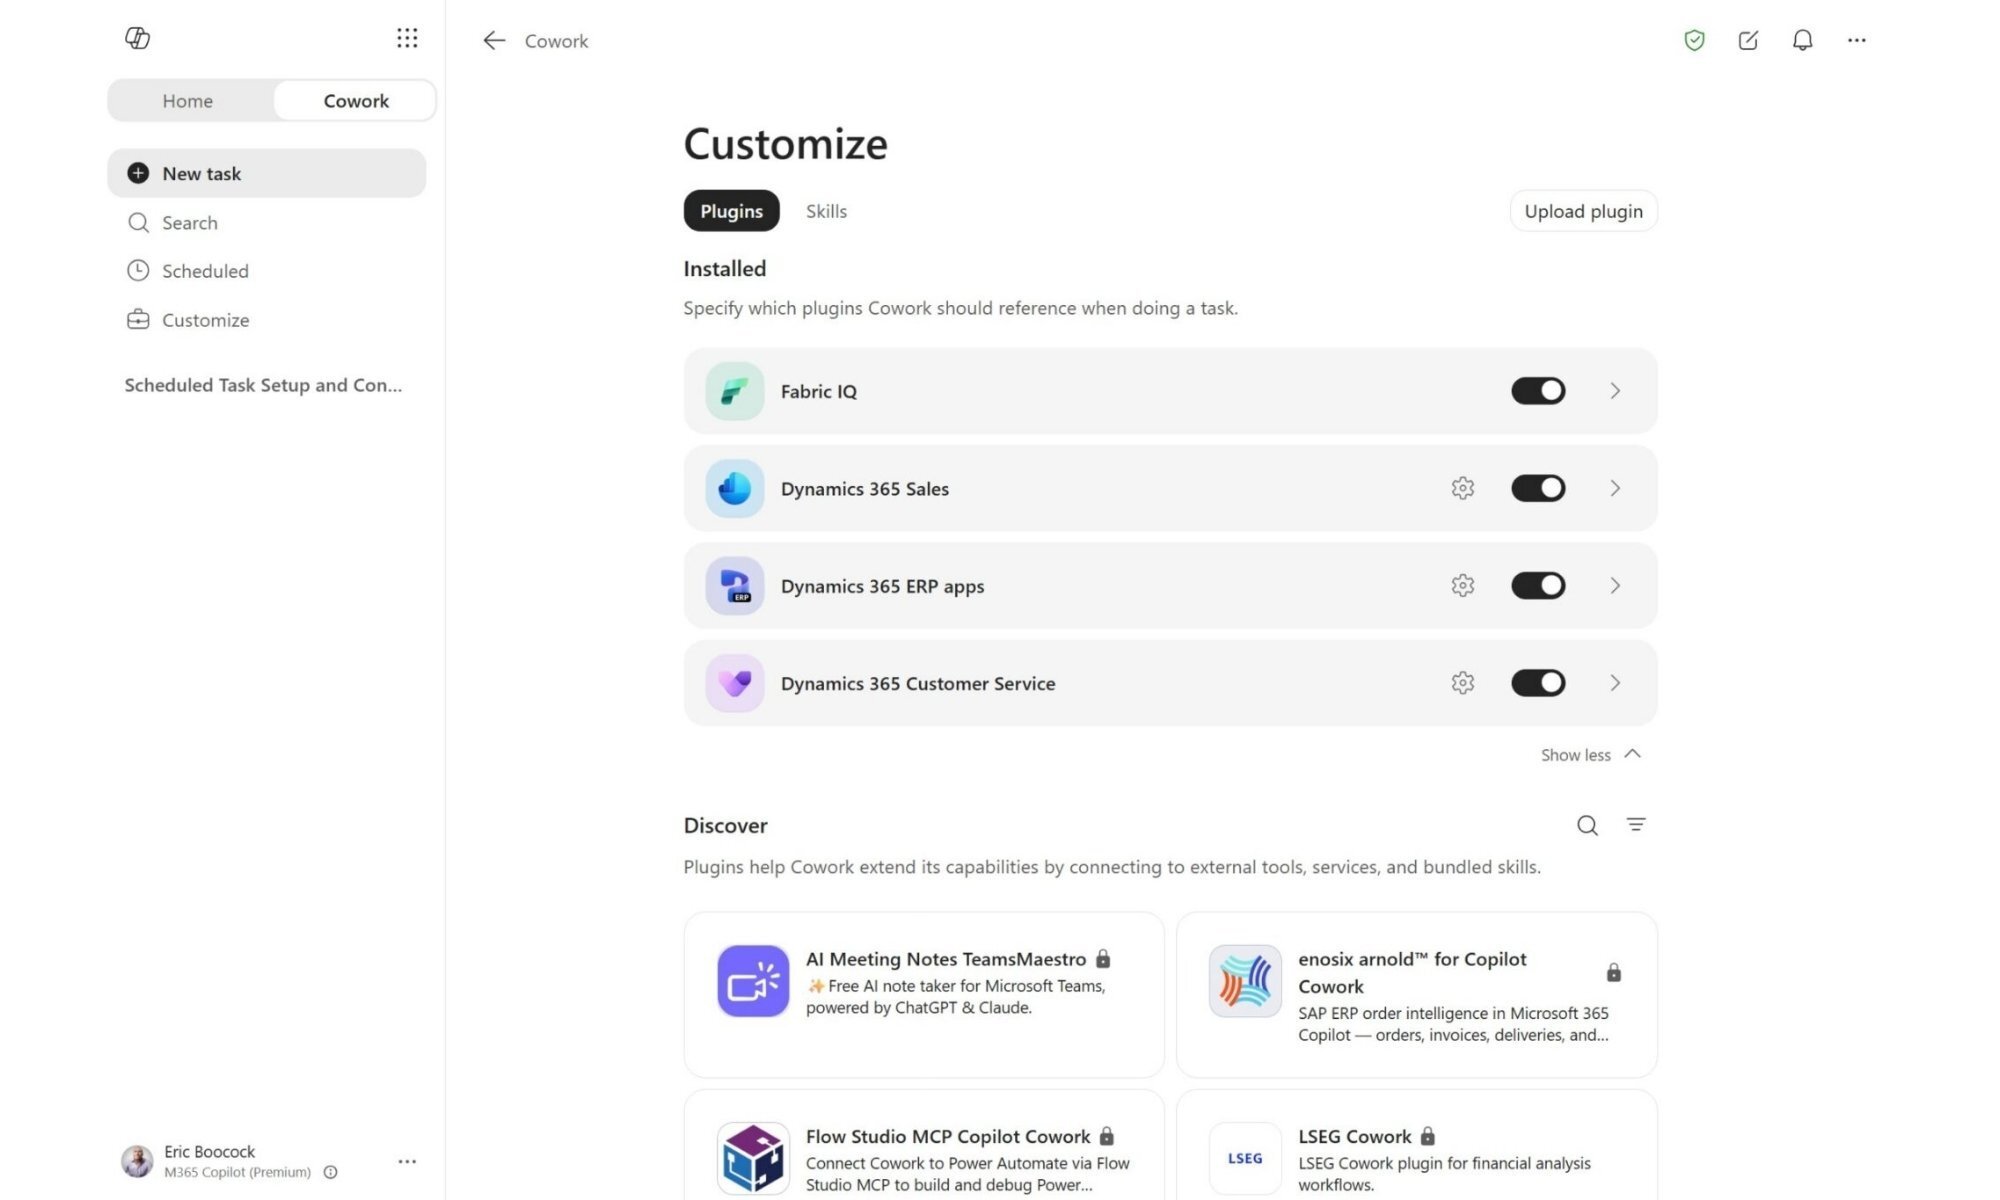Viewport: 2000px width, 1200px height.
Task: Click the Flow Studio MCP cube icon
Action: 753,1158
